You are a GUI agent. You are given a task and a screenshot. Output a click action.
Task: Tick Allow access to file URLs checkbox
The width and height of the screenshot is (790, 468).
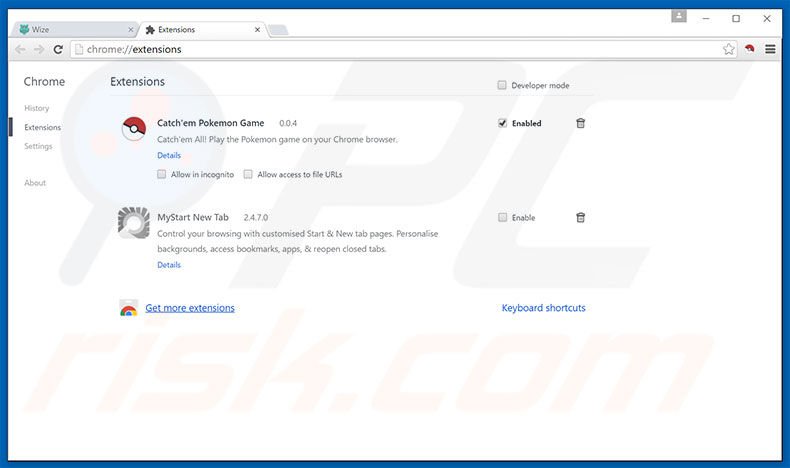[248, 174]
